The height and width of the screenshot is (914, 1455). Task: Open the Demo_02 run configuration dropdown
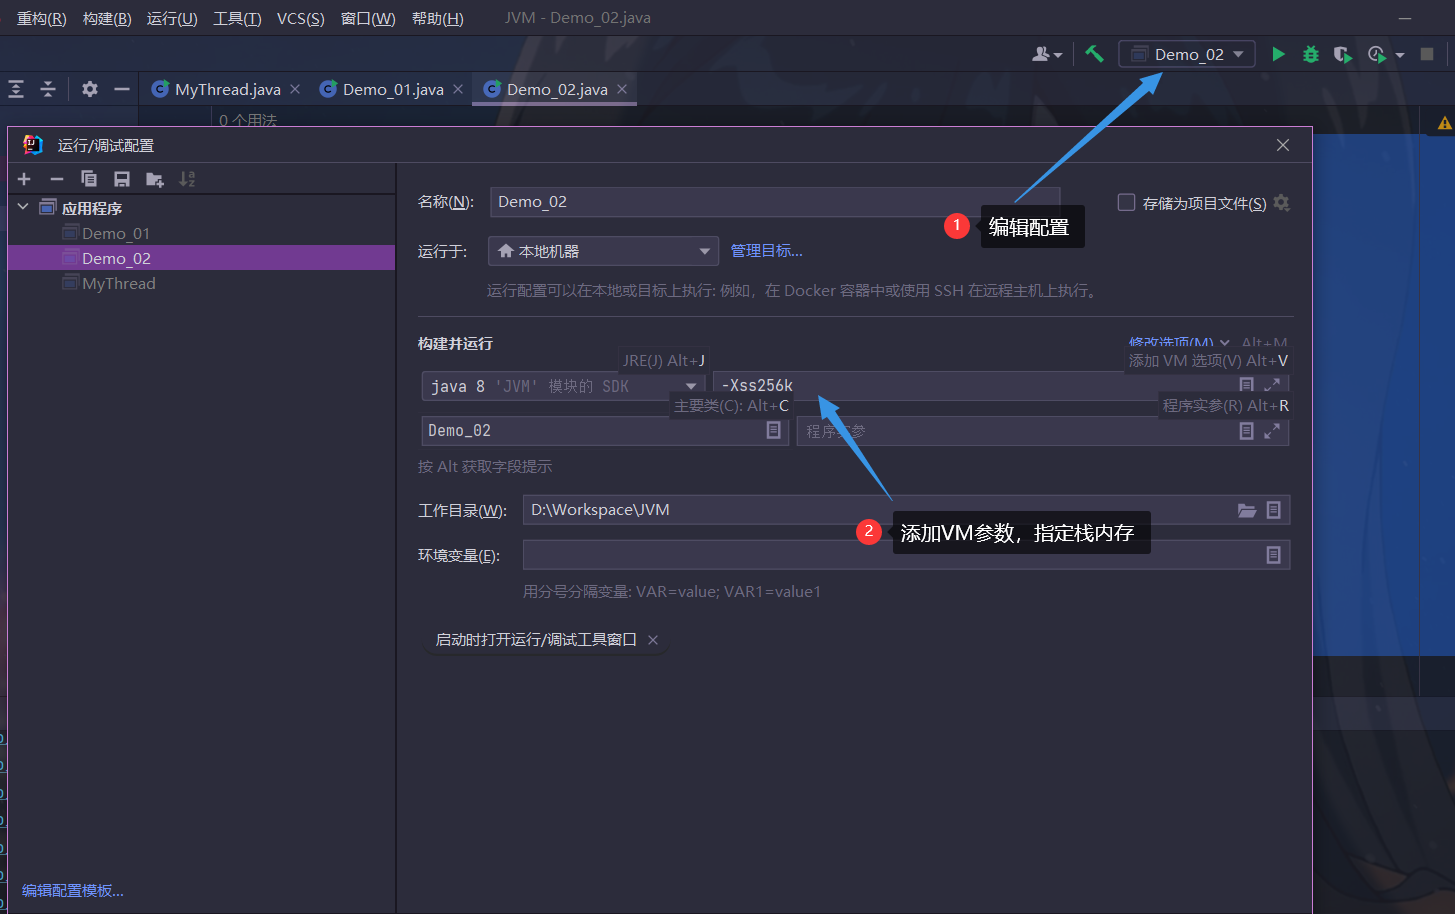[x=1187, y=54]
